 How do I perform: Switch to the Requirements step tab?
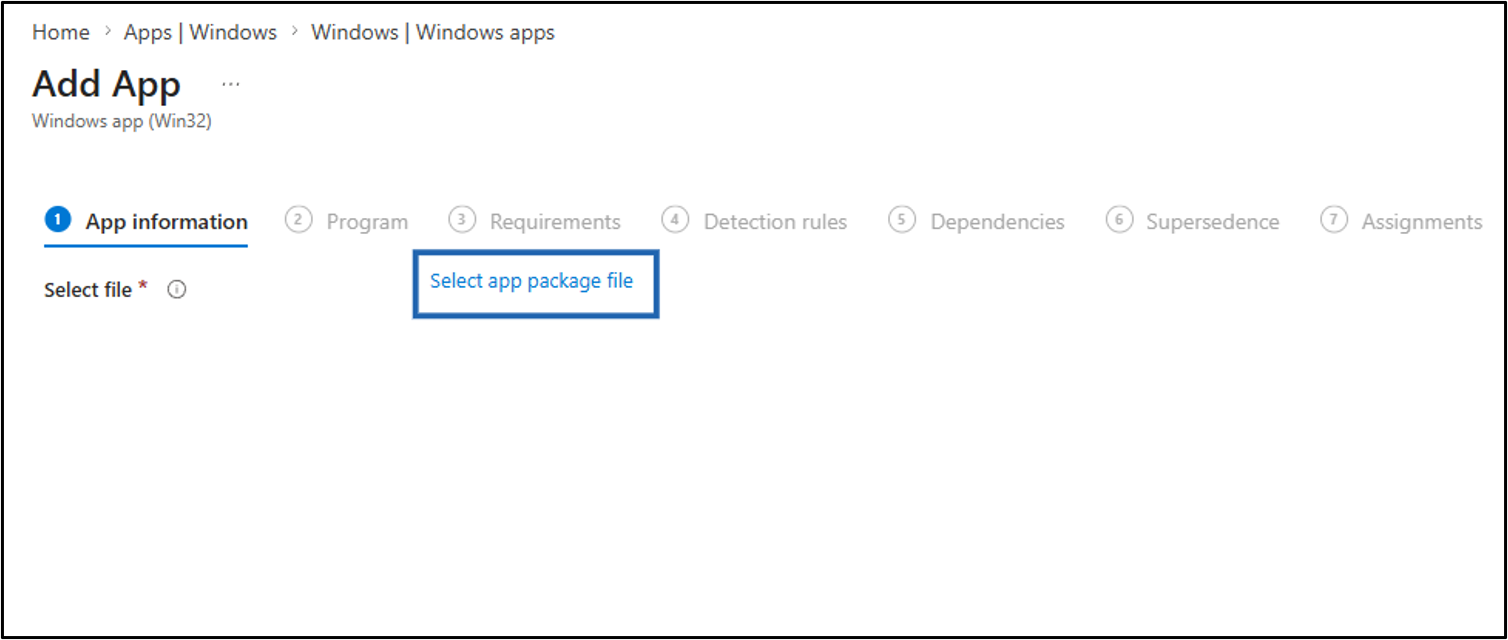535,221
